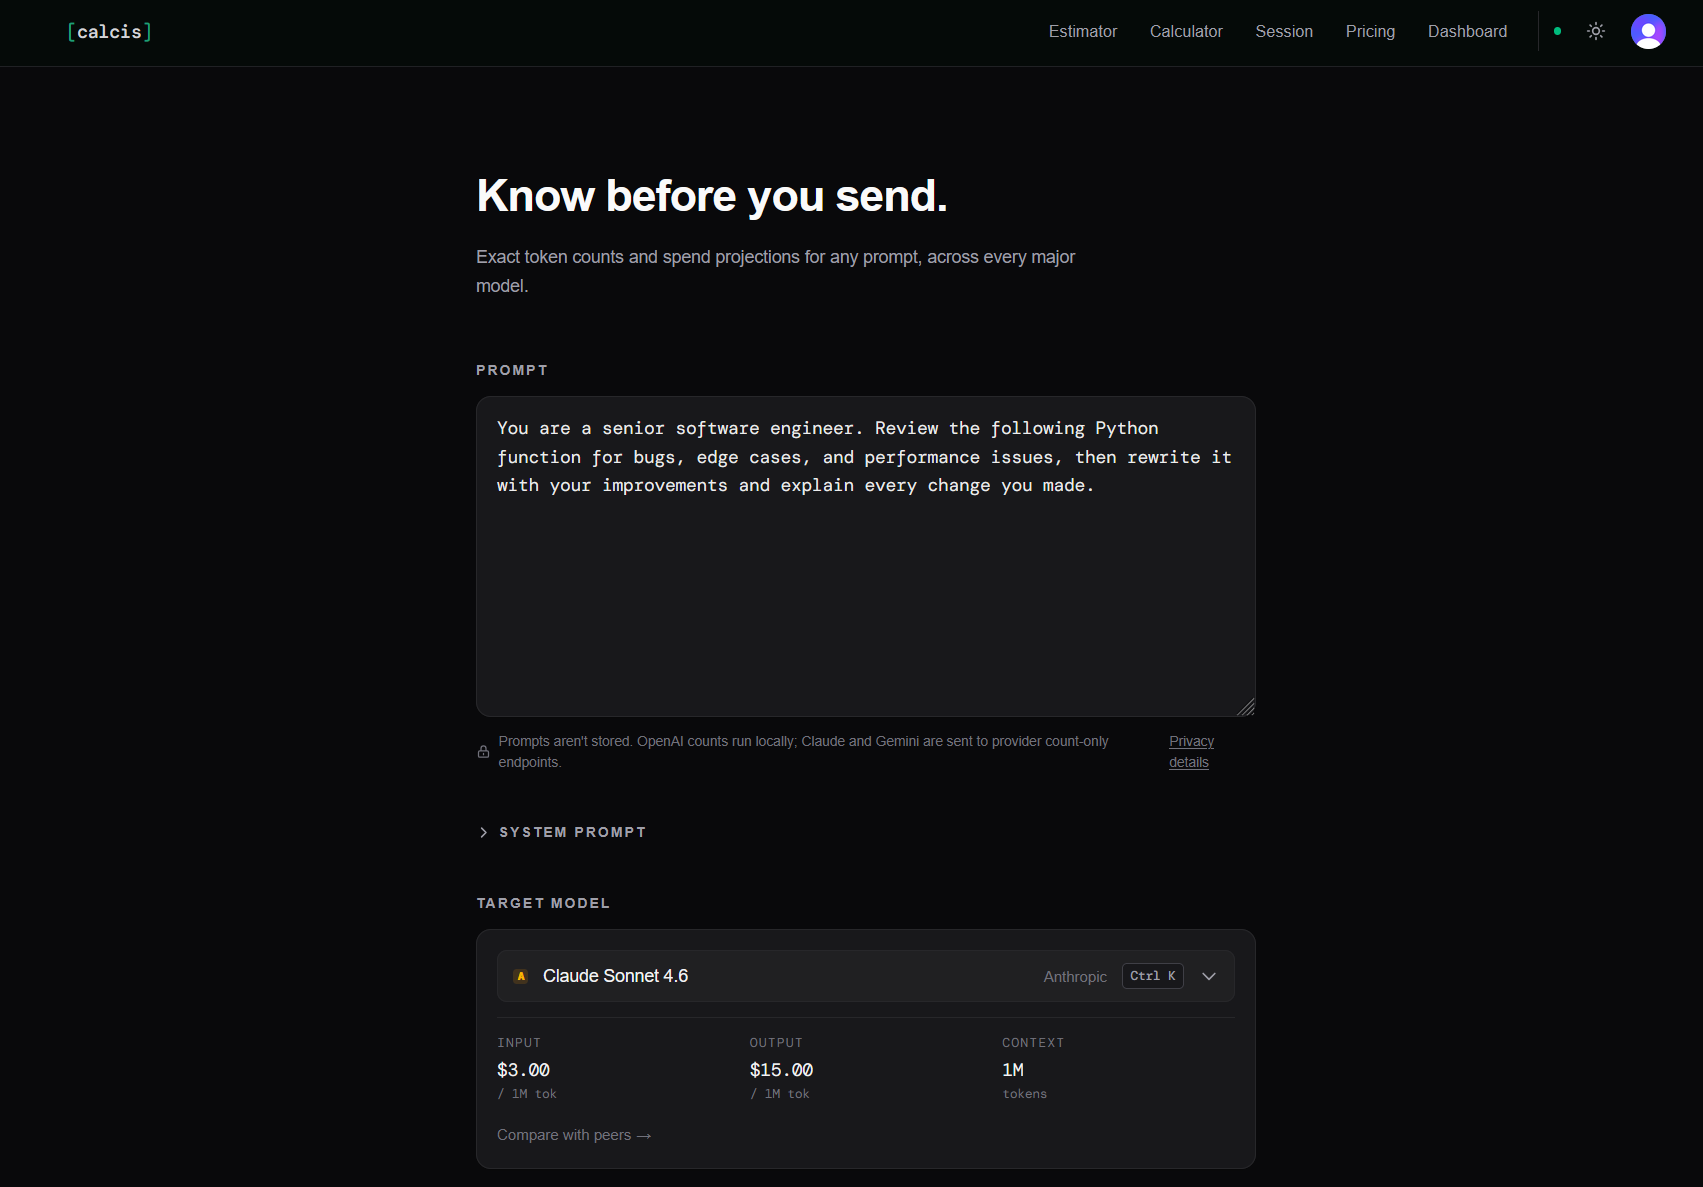
Task: Open the Pricing page
Action: pos(1370,32)
